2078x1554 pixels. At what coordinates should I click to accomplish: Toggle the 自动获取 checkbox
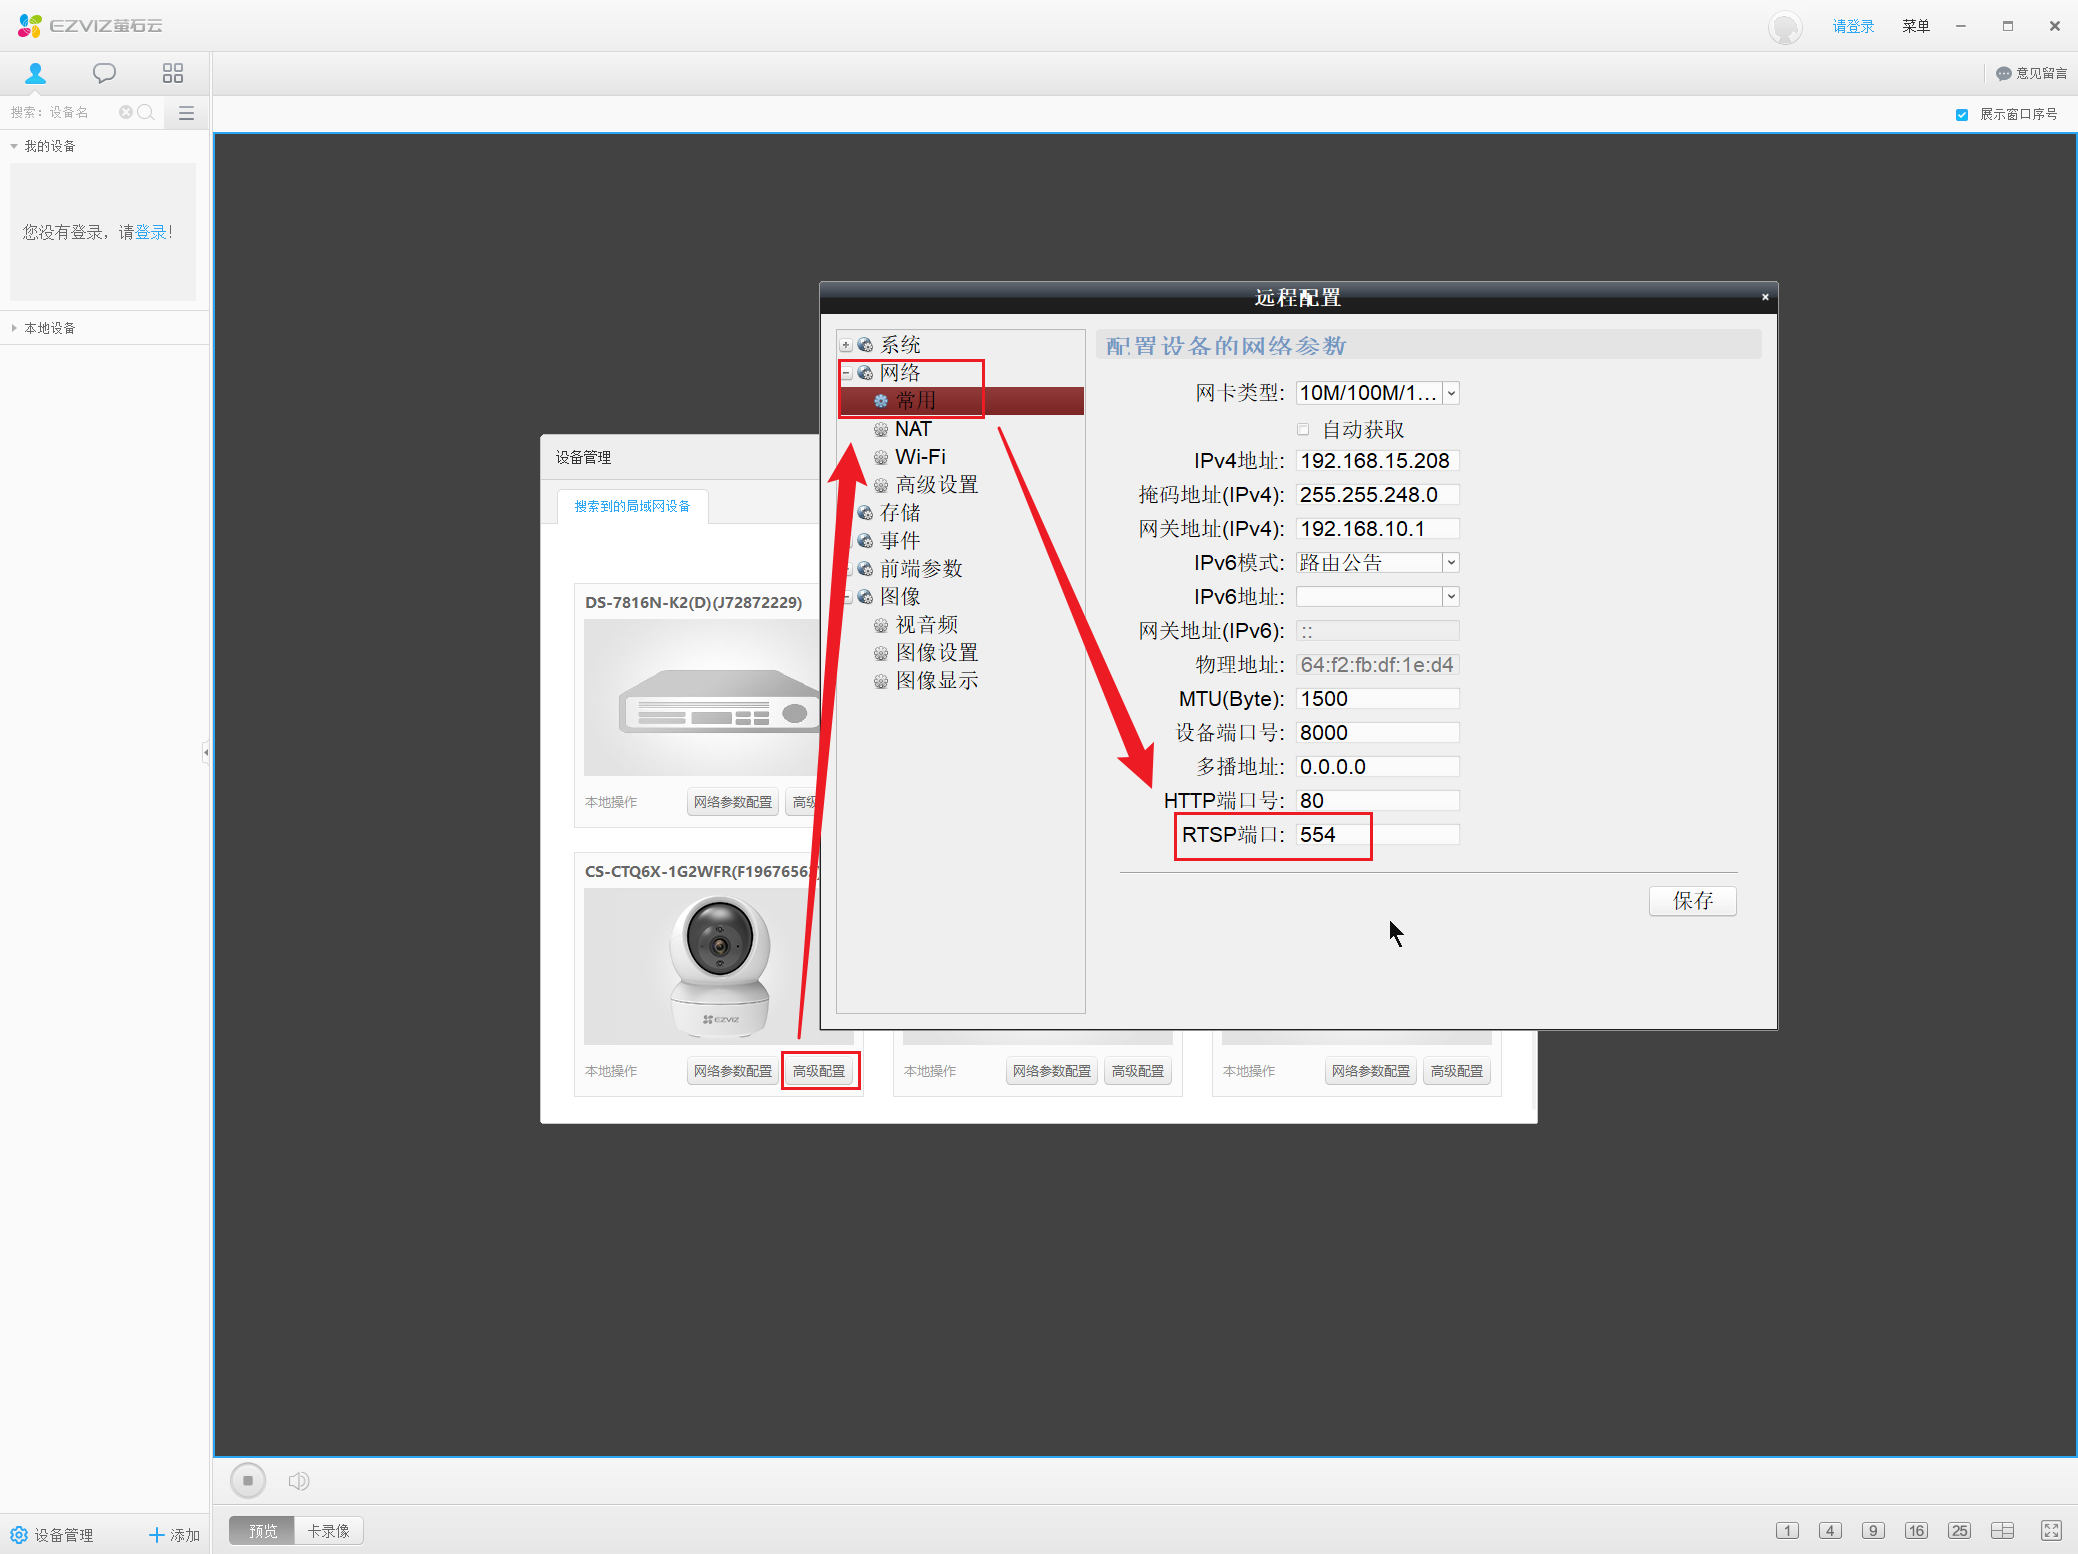(x=1303, y=430)
